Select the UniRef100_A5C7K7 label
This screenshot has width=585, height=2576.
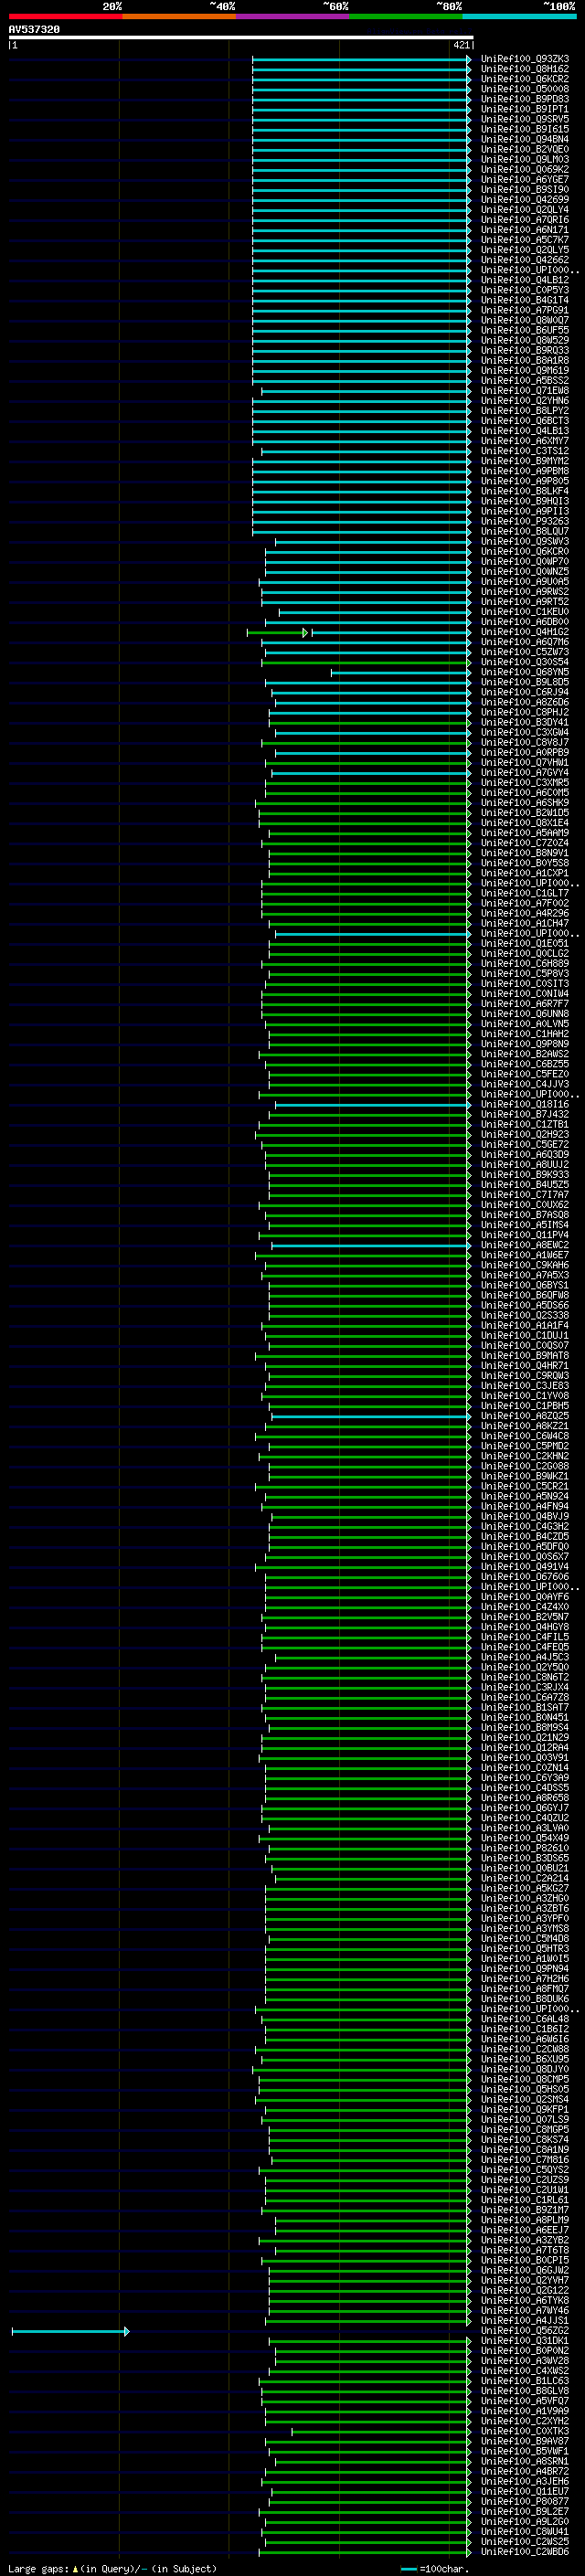[525, 240]
